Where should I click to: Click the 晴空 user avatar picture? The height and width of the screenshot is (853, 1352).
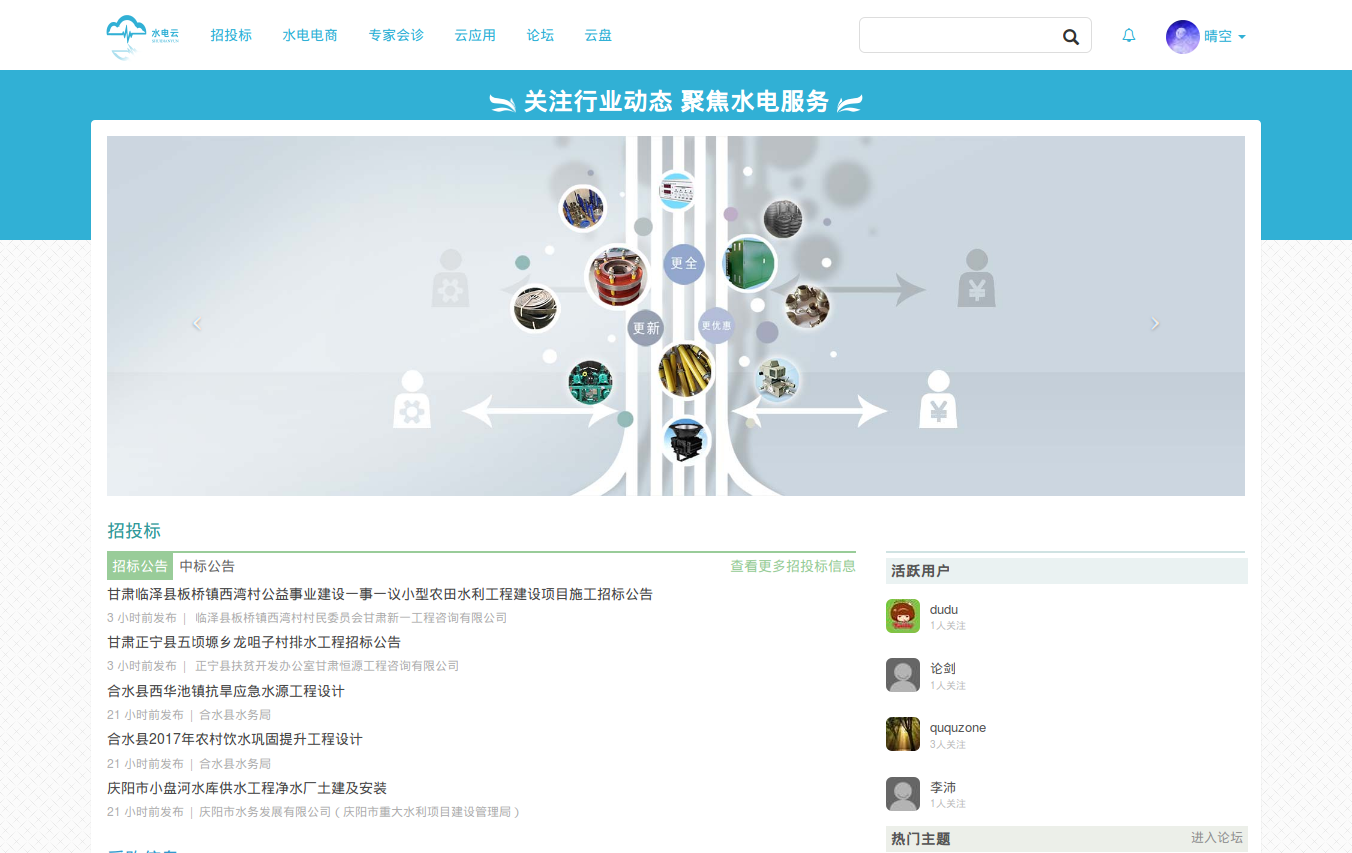[x=1182, y=36]
